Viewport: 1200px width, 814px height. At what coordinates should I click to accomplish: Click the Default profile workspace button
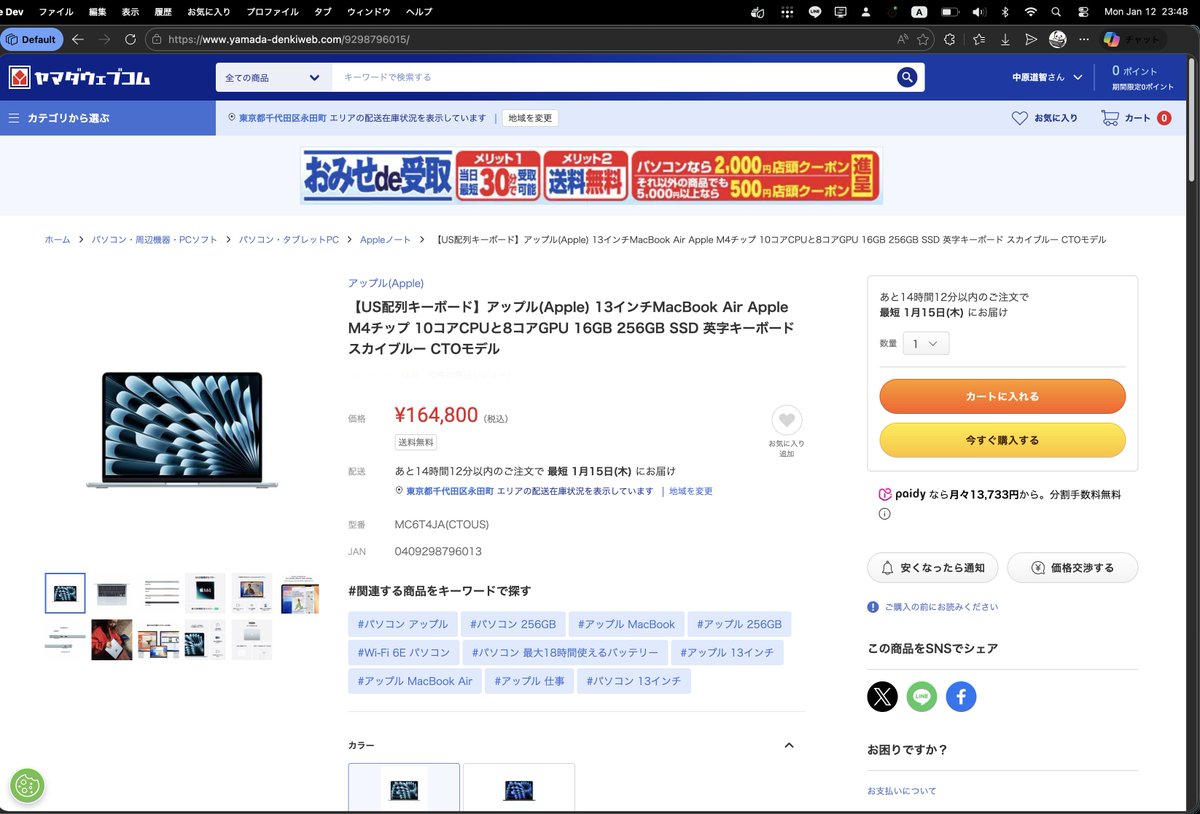(31, 39)
